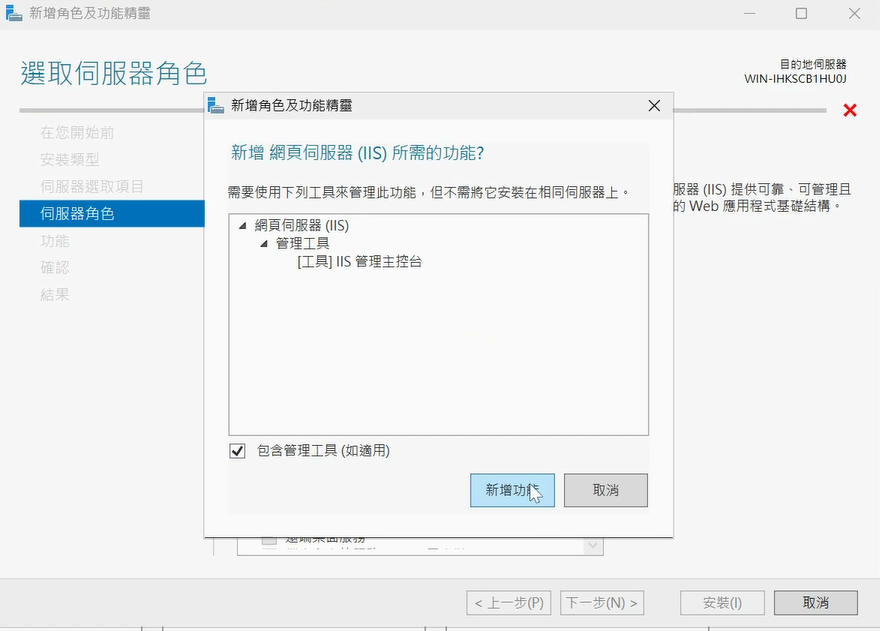Open the 安裝類型 wizard step
Screen dimensions: 880x631
[70, 159]
